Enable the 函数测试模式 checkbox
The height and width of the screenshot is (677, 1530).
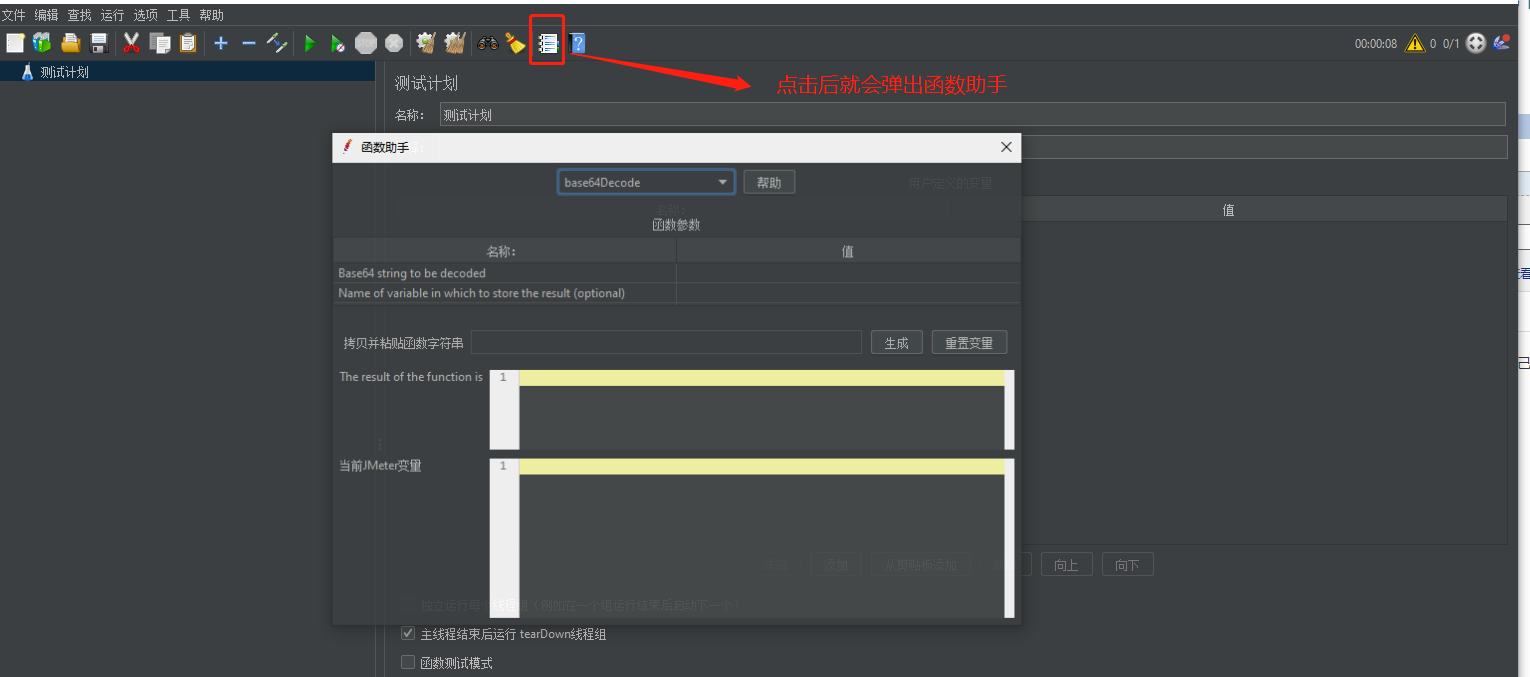(x=408, y=662)
